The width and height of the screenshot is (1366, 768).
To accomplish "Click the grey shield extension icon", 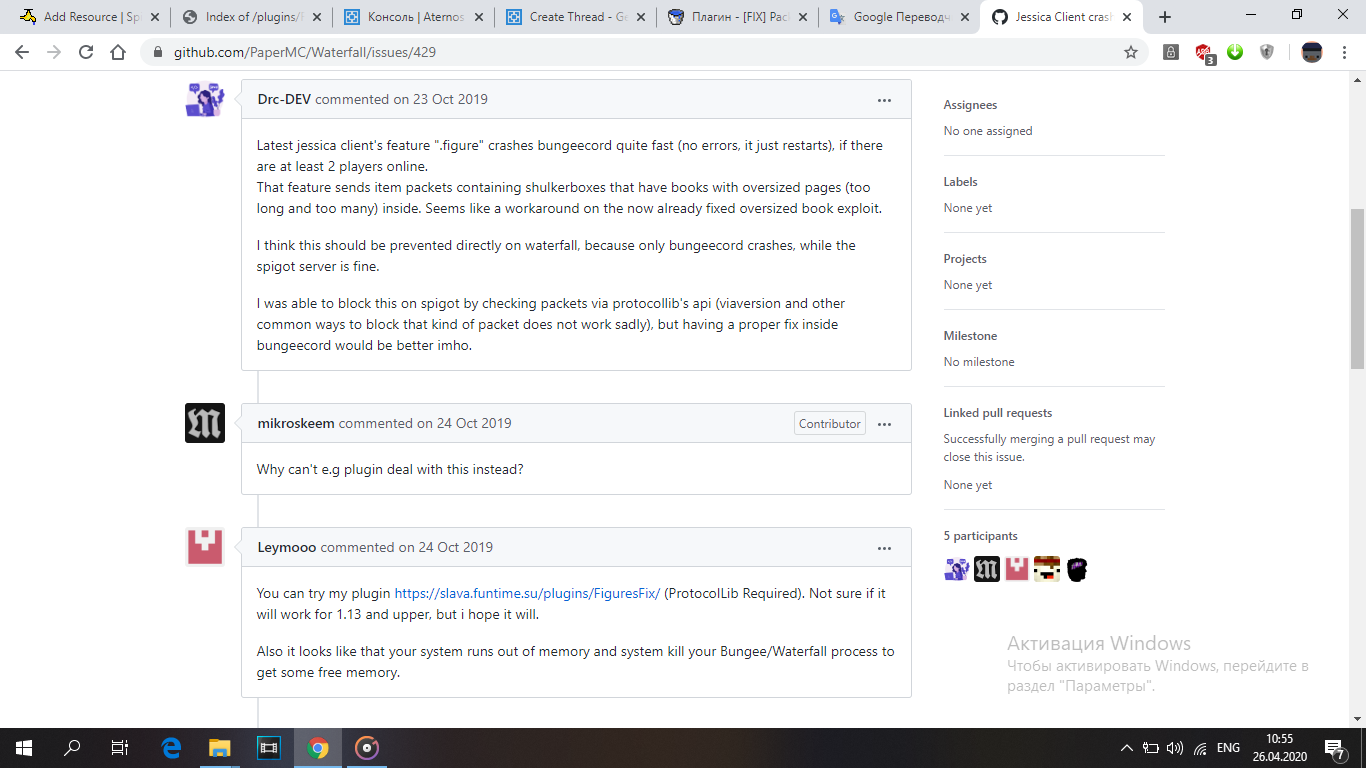I will coord(1267,52).
